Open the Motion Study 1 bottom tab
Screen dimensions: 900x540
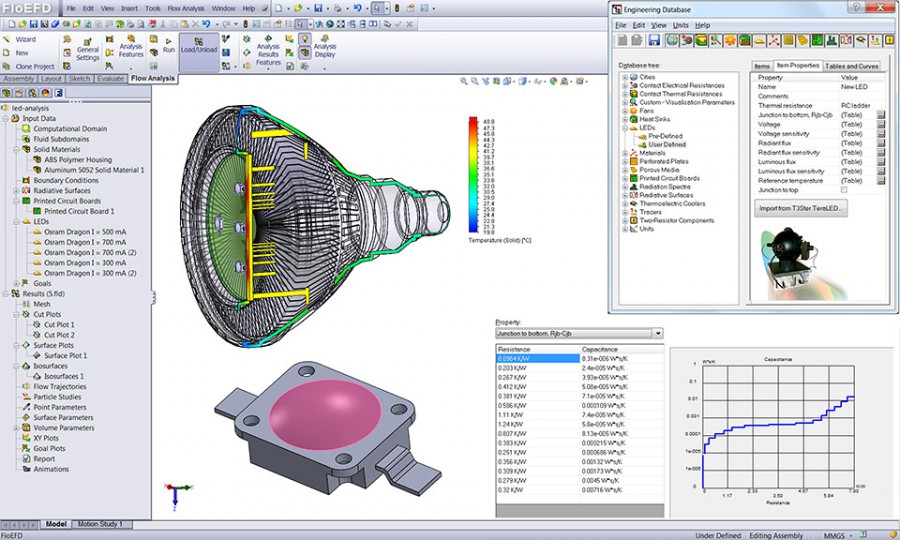[100, 524]
